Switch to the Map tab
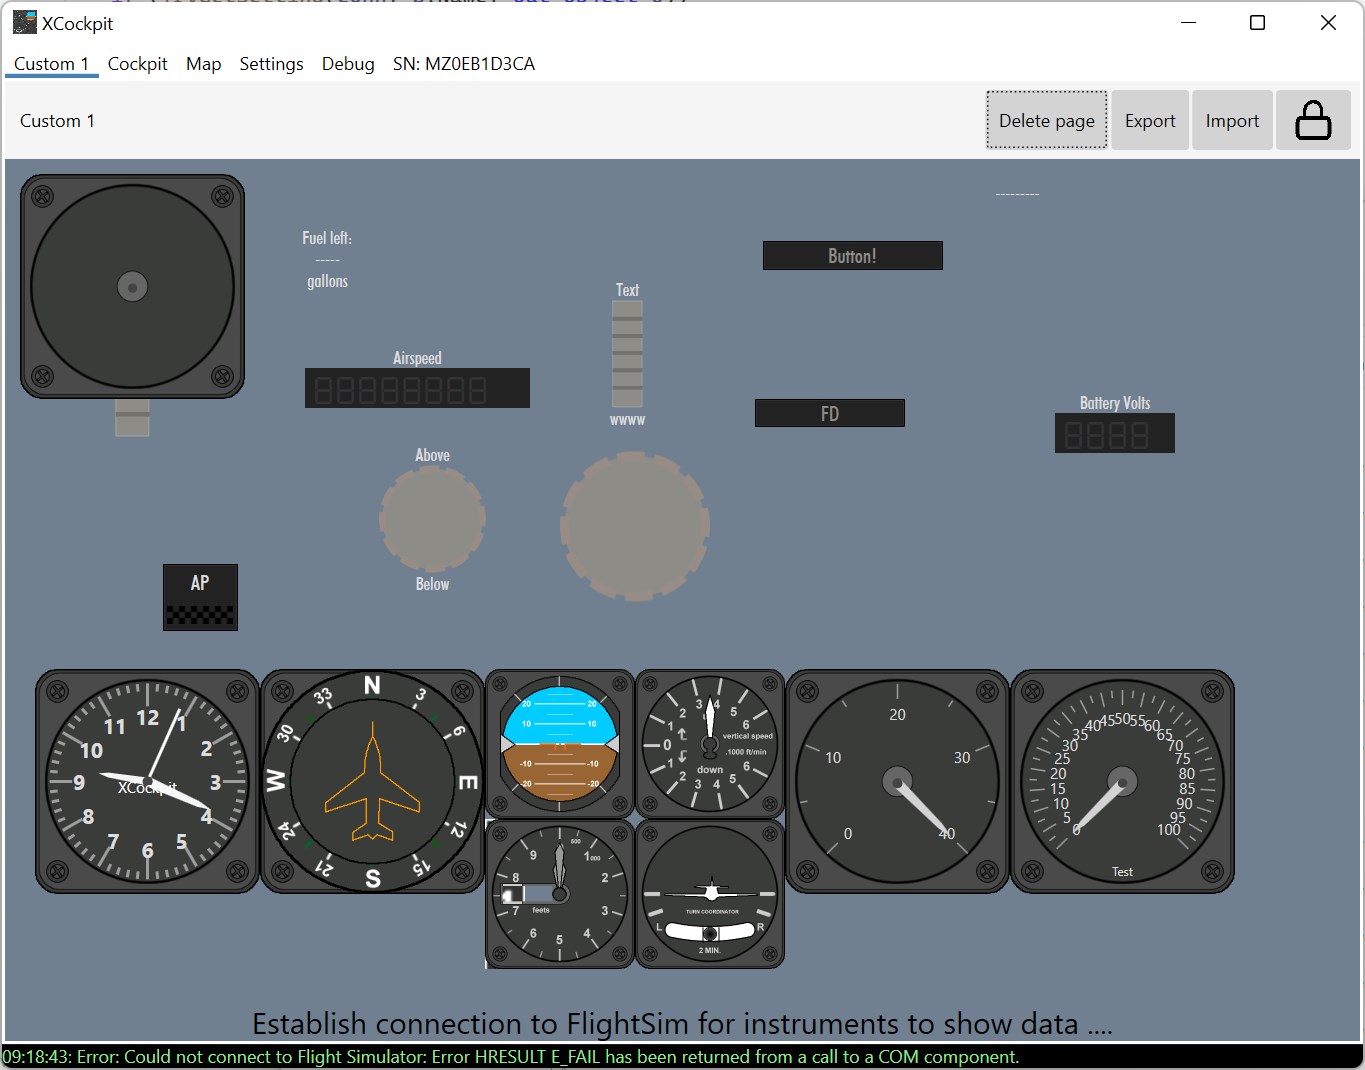This screenshot has height=1070, width=1365. [x=204, y=64]
